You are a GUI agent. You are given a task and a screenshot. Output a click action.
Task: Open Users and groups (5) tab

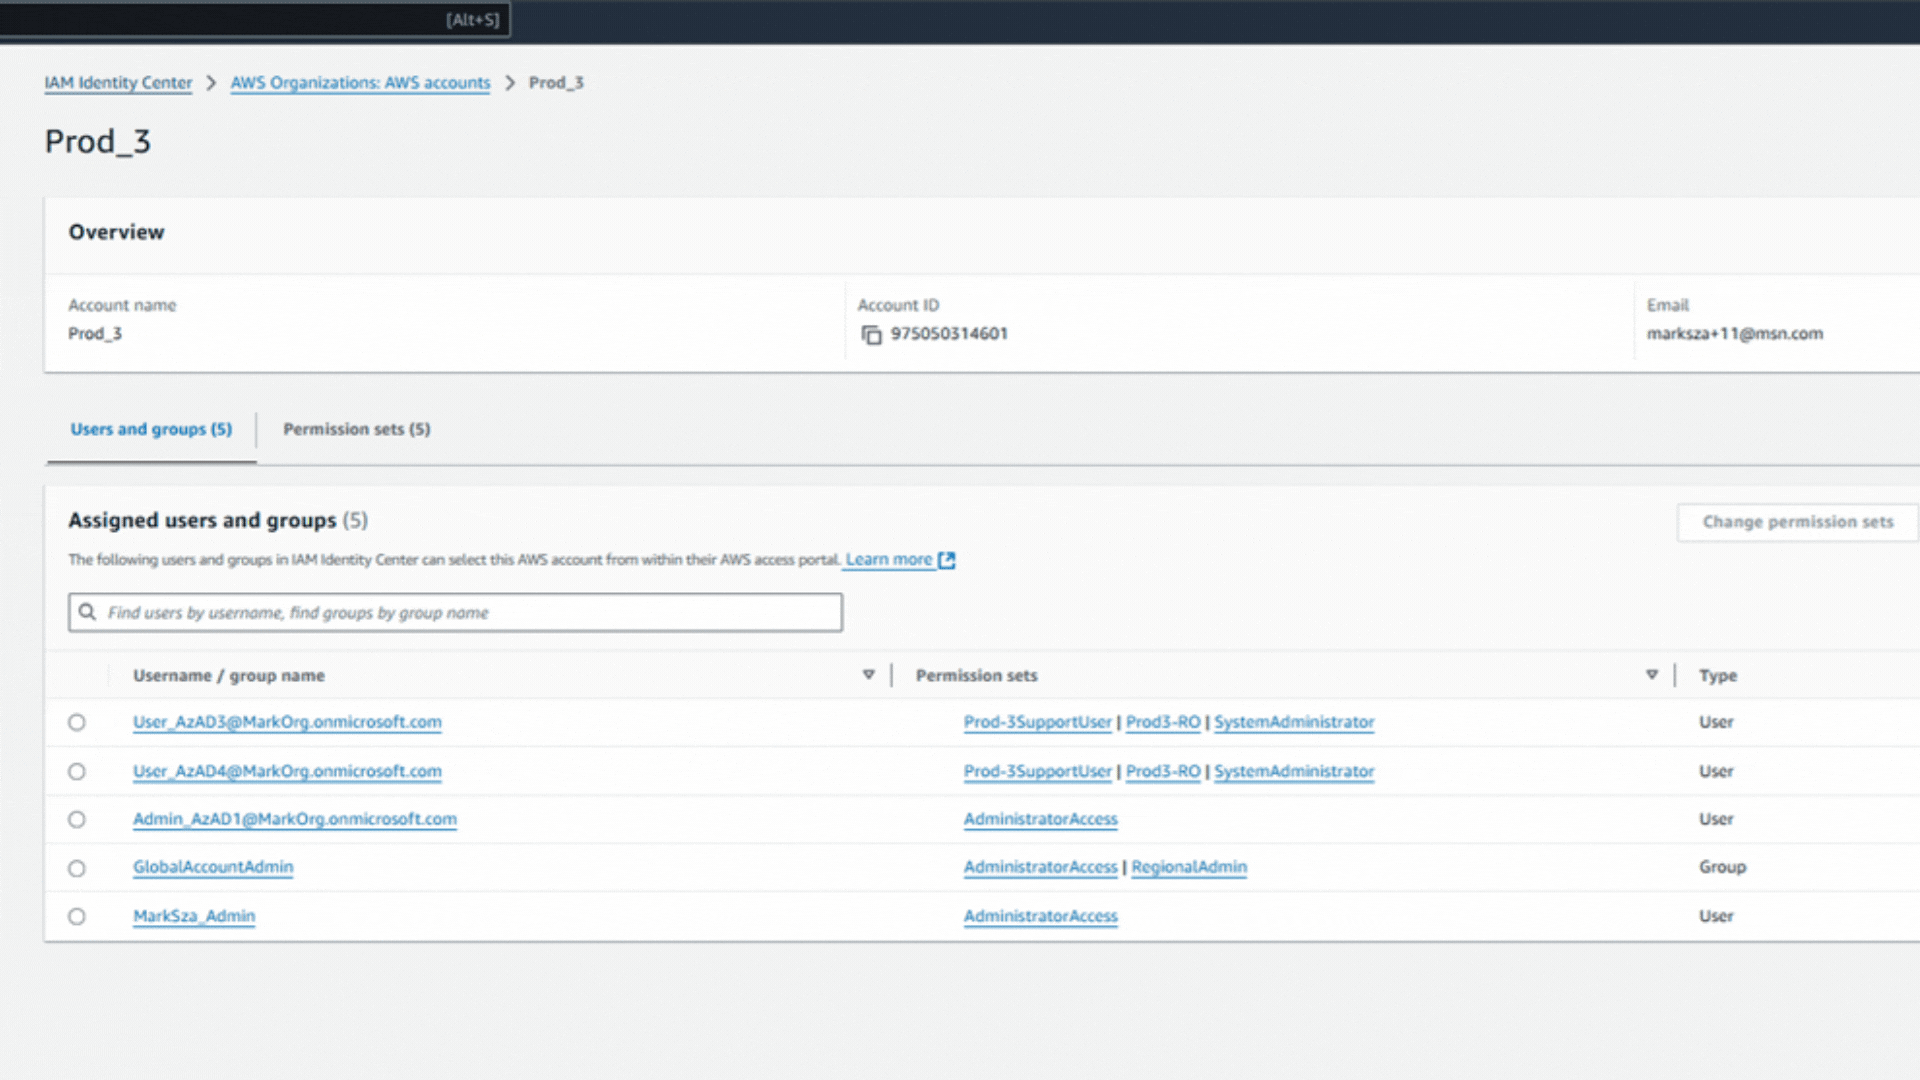151,429
